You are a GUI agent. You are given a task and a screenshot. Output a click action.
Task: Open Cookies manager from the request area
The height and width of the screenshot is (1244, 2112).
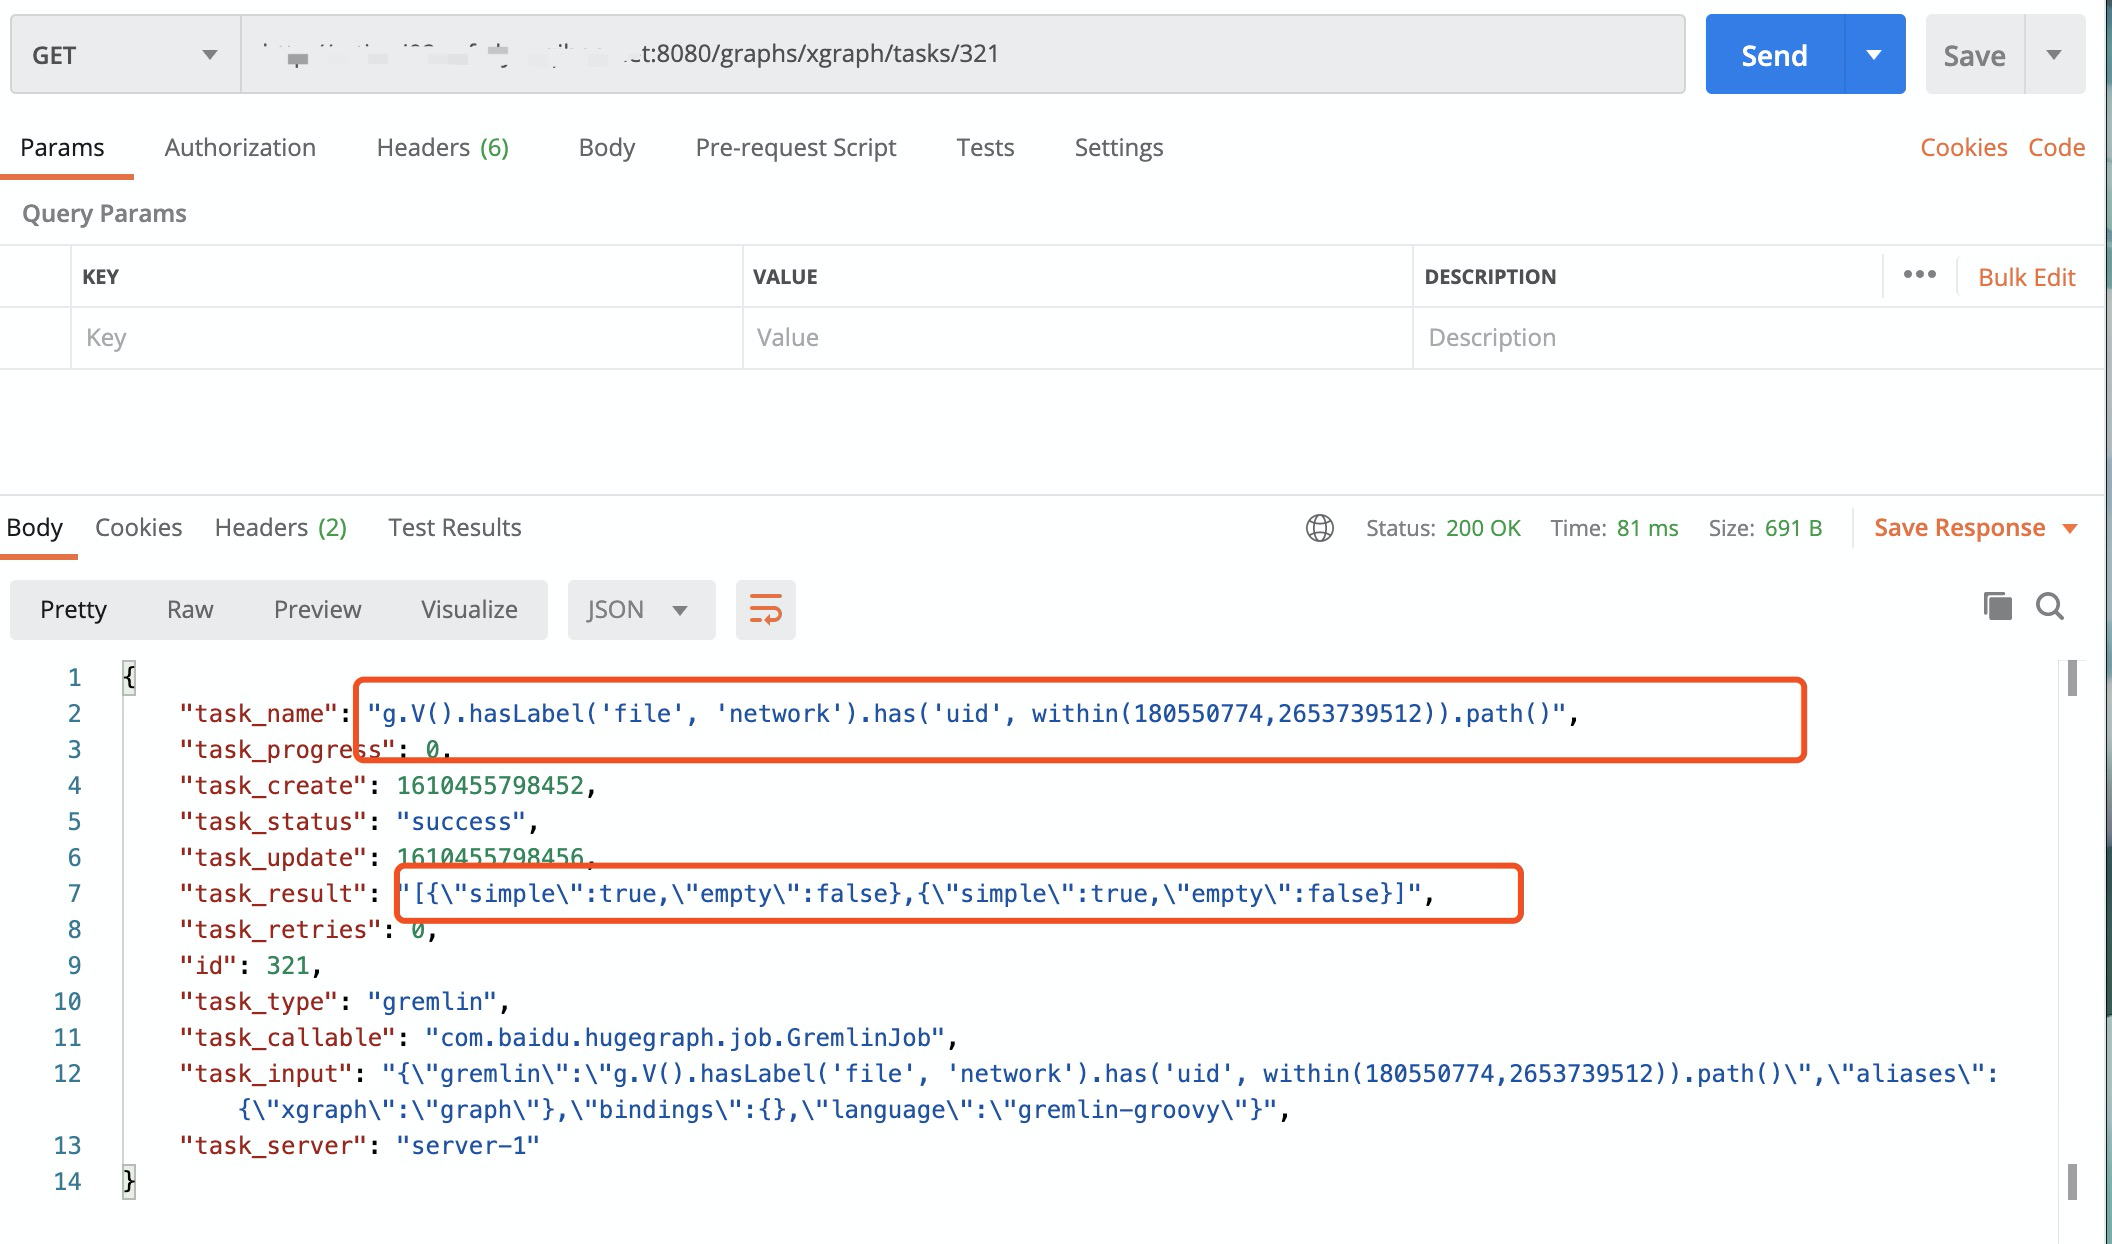tap(1962, 147)
